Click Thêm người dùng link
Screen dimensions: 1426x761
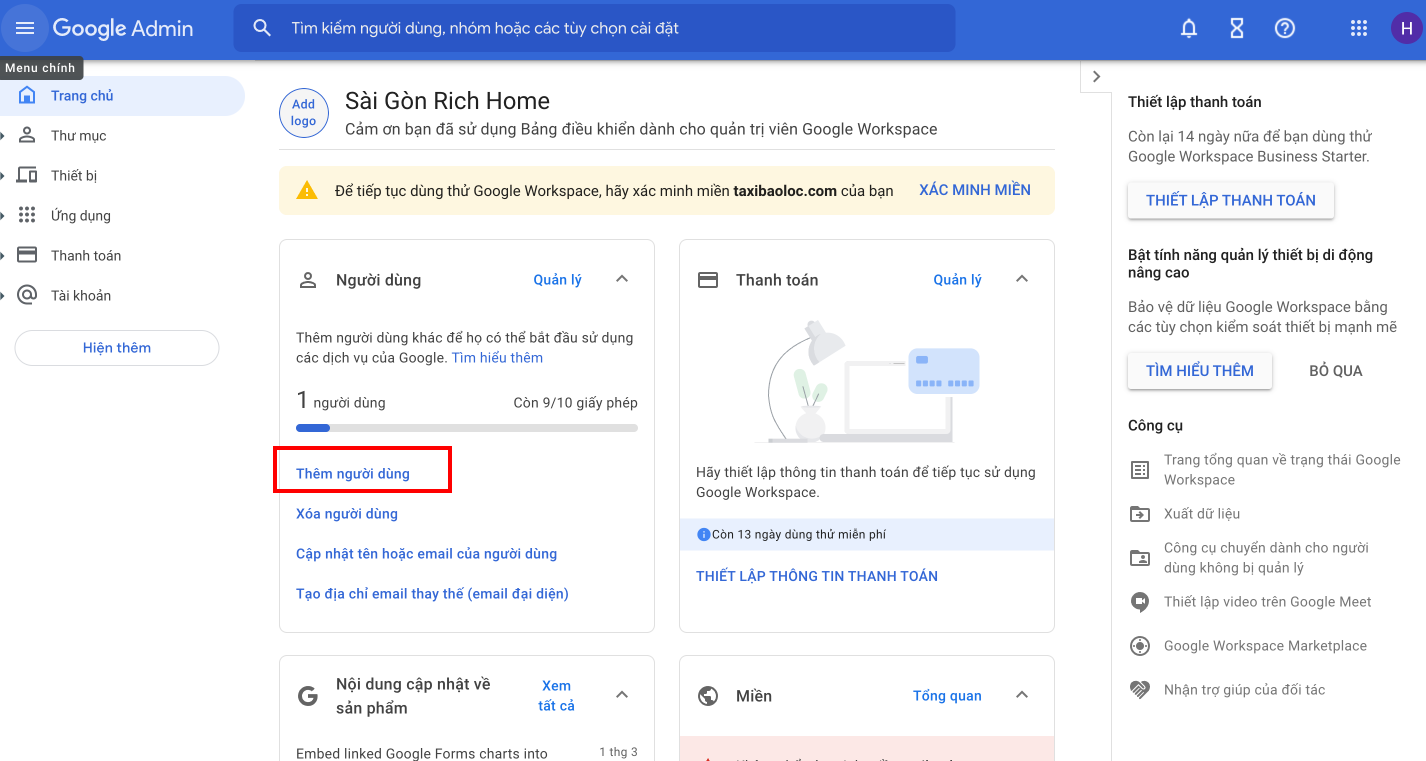[x=353, y=474]
